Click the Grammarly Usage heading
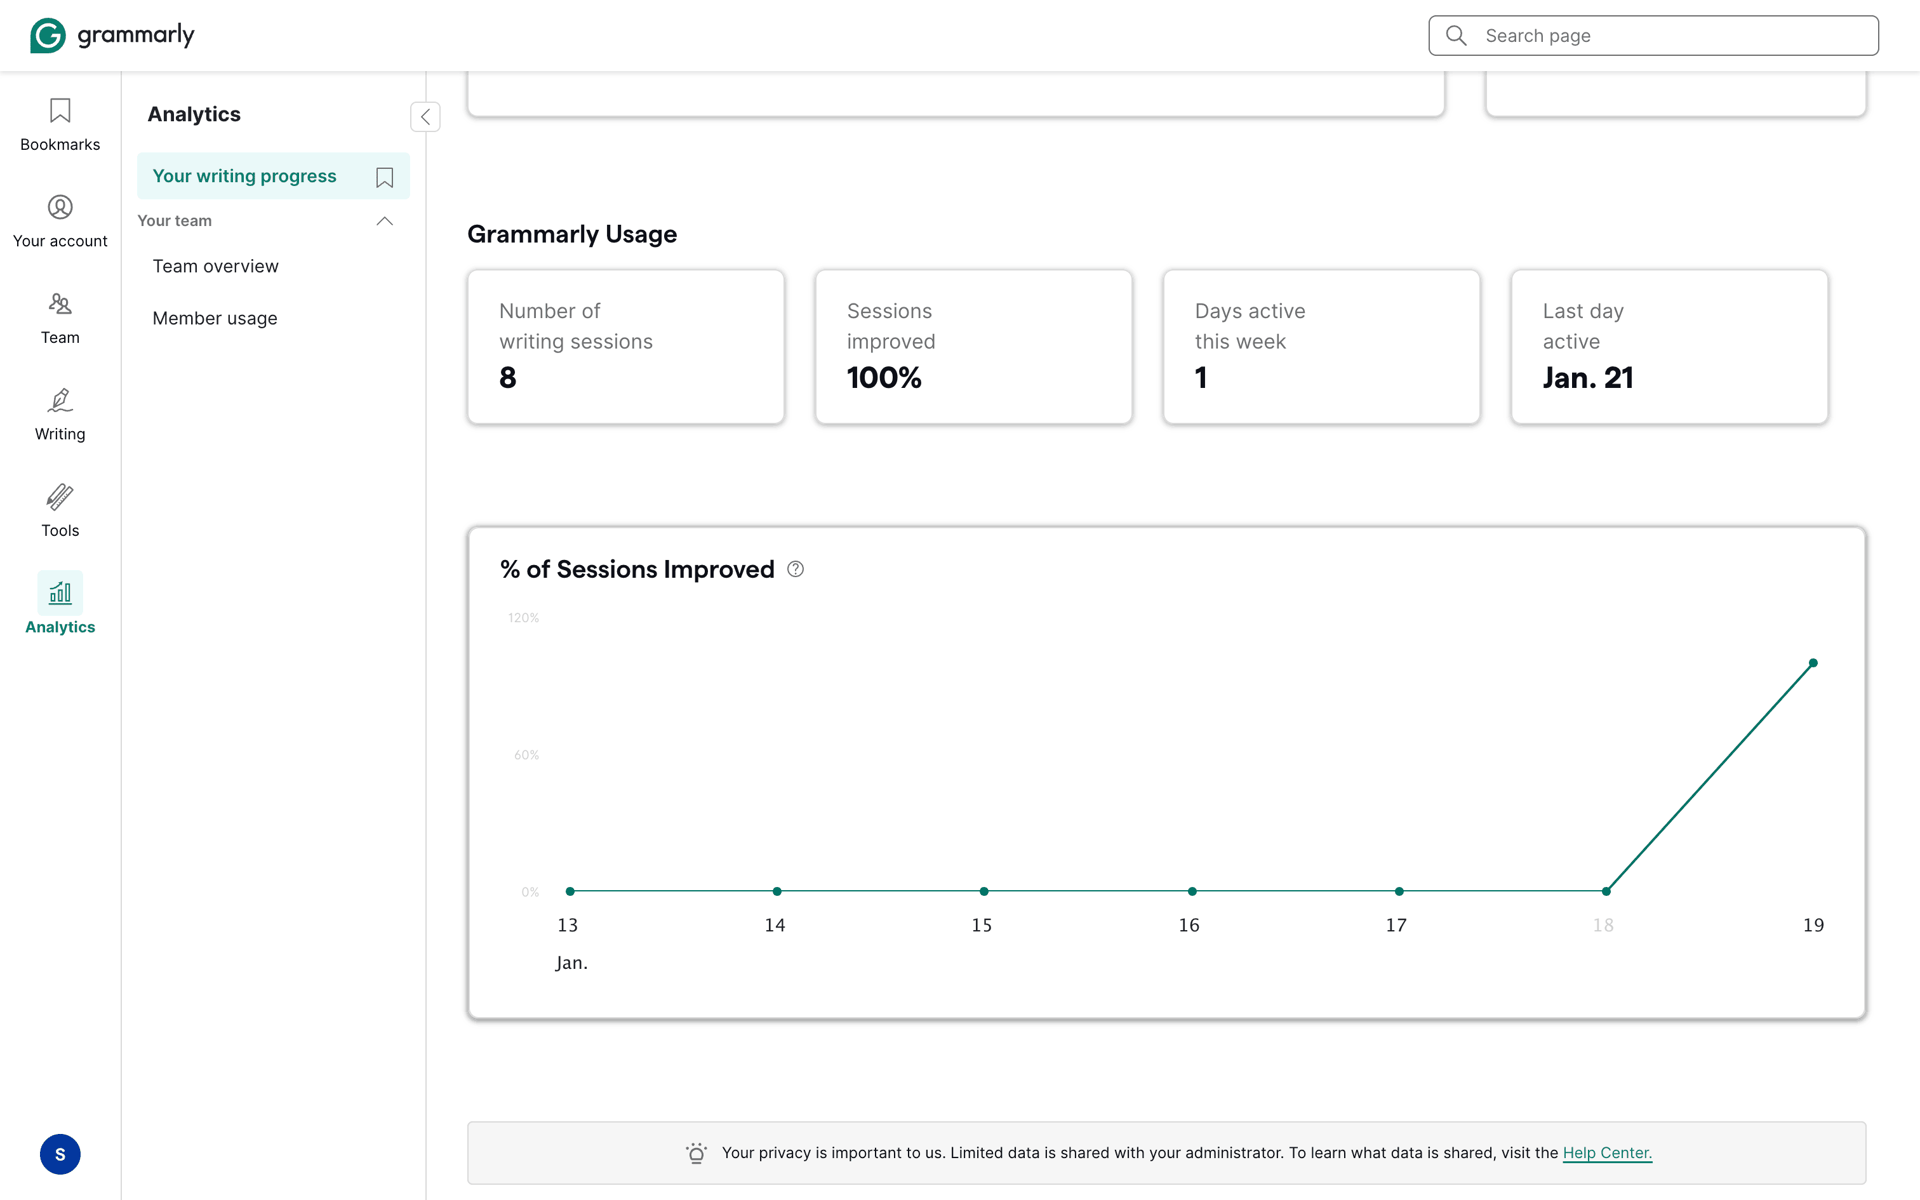The image size is (1920, 1200). point(572,234)
